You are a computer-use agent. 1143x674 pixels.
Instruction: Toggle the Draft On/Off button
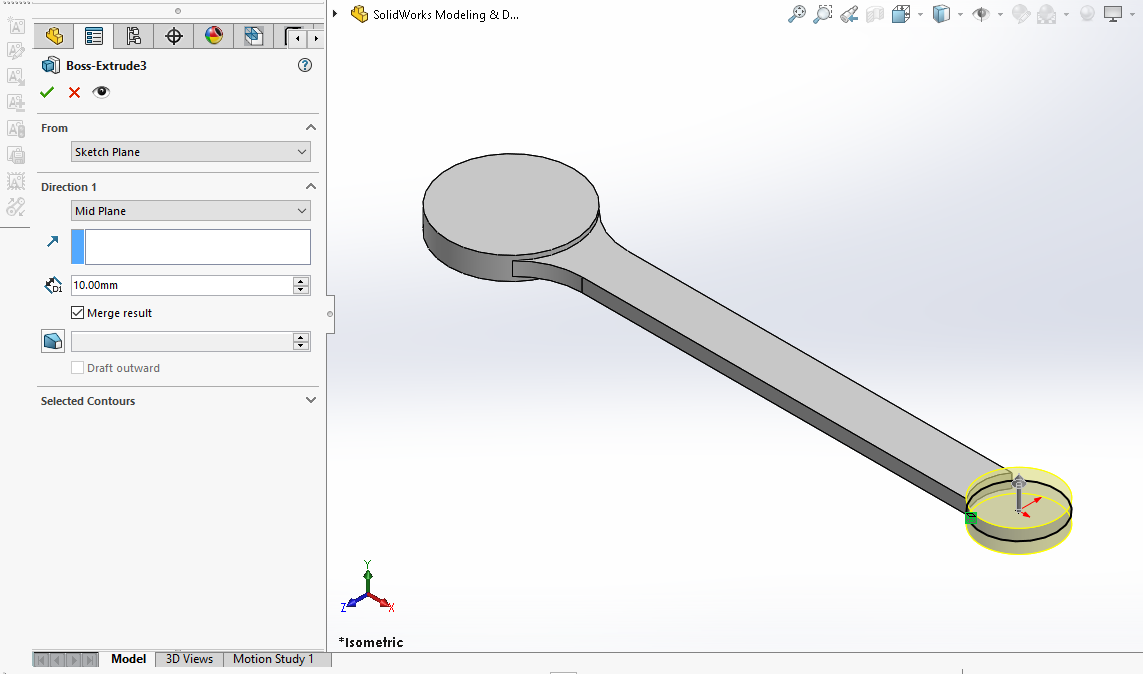[x=53, y=341]
